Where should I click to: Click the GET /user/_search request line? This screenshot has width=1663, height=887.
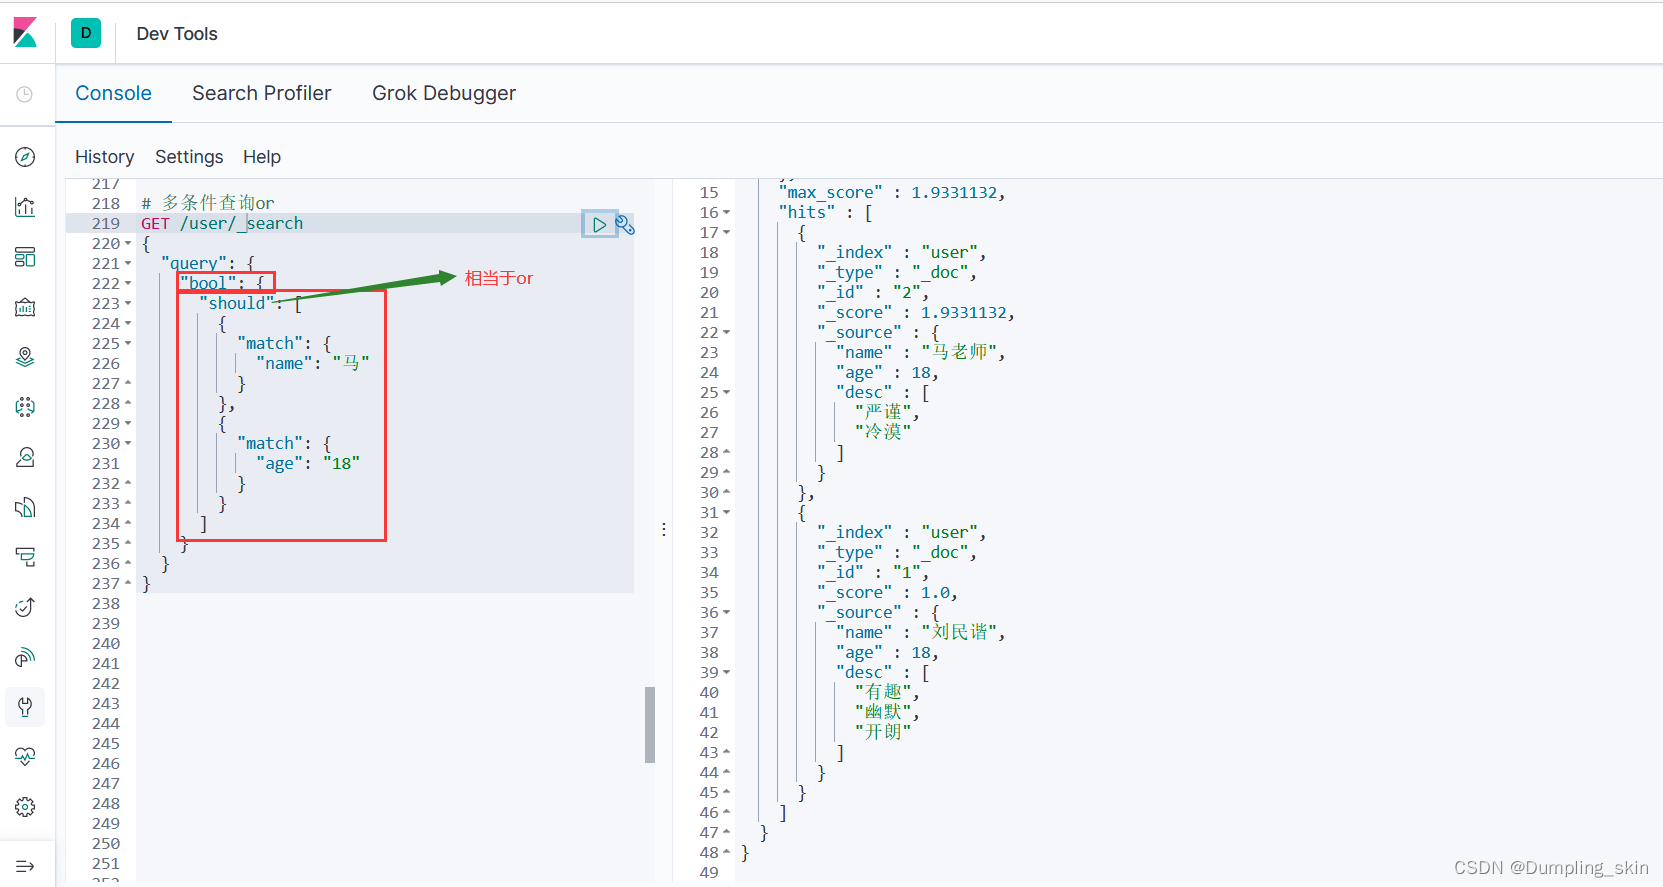[222, 223]
